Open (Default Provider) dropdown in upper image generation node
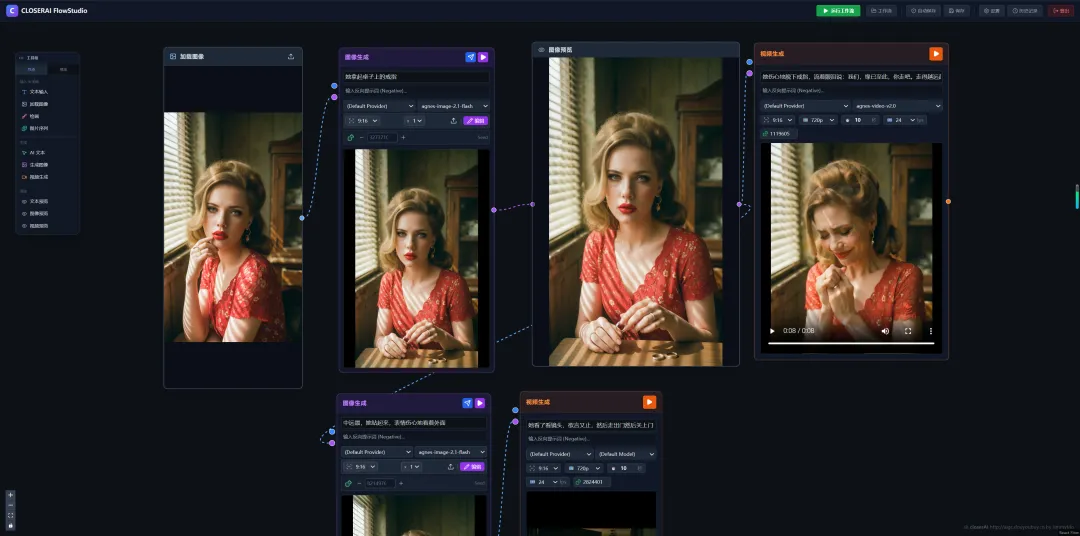 pos(379,106)
